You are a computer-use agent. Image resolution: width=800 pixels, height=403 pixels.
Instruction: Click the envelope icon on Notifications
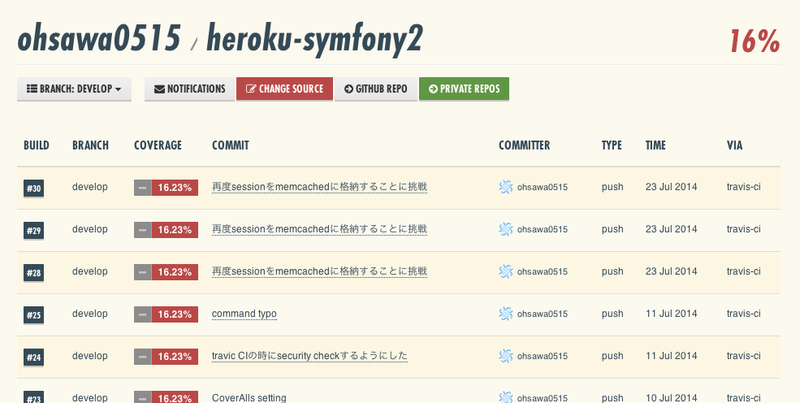[x=159, y=89]
